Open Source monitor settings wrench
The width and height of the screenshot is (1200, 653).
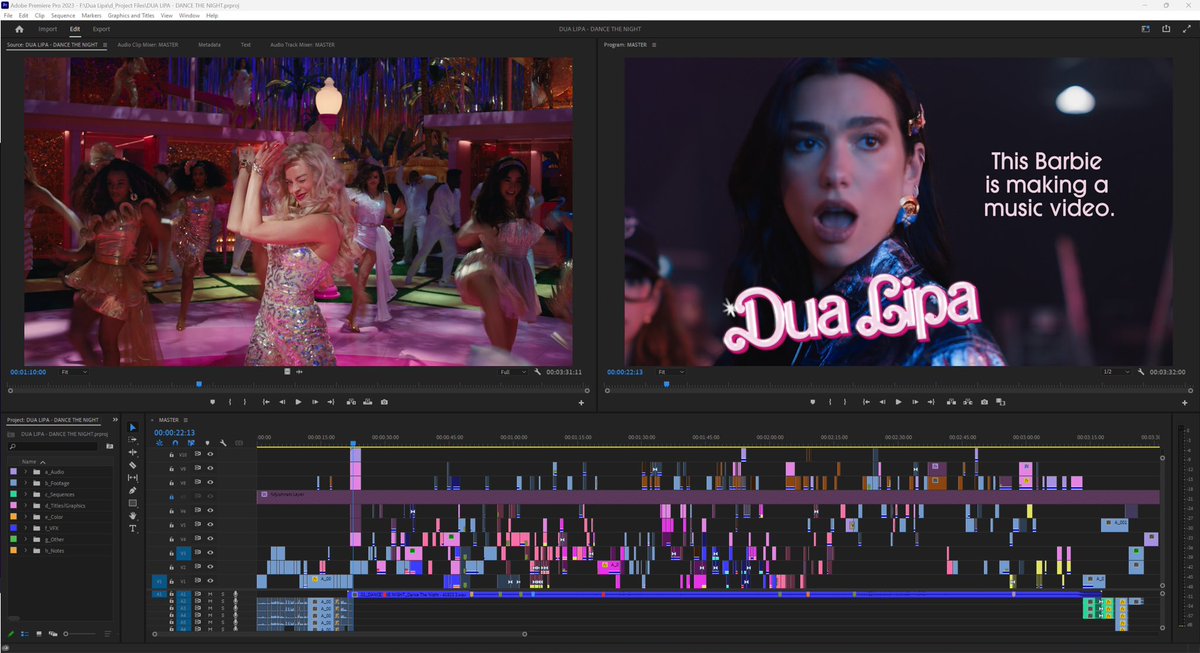click(538, 372)
